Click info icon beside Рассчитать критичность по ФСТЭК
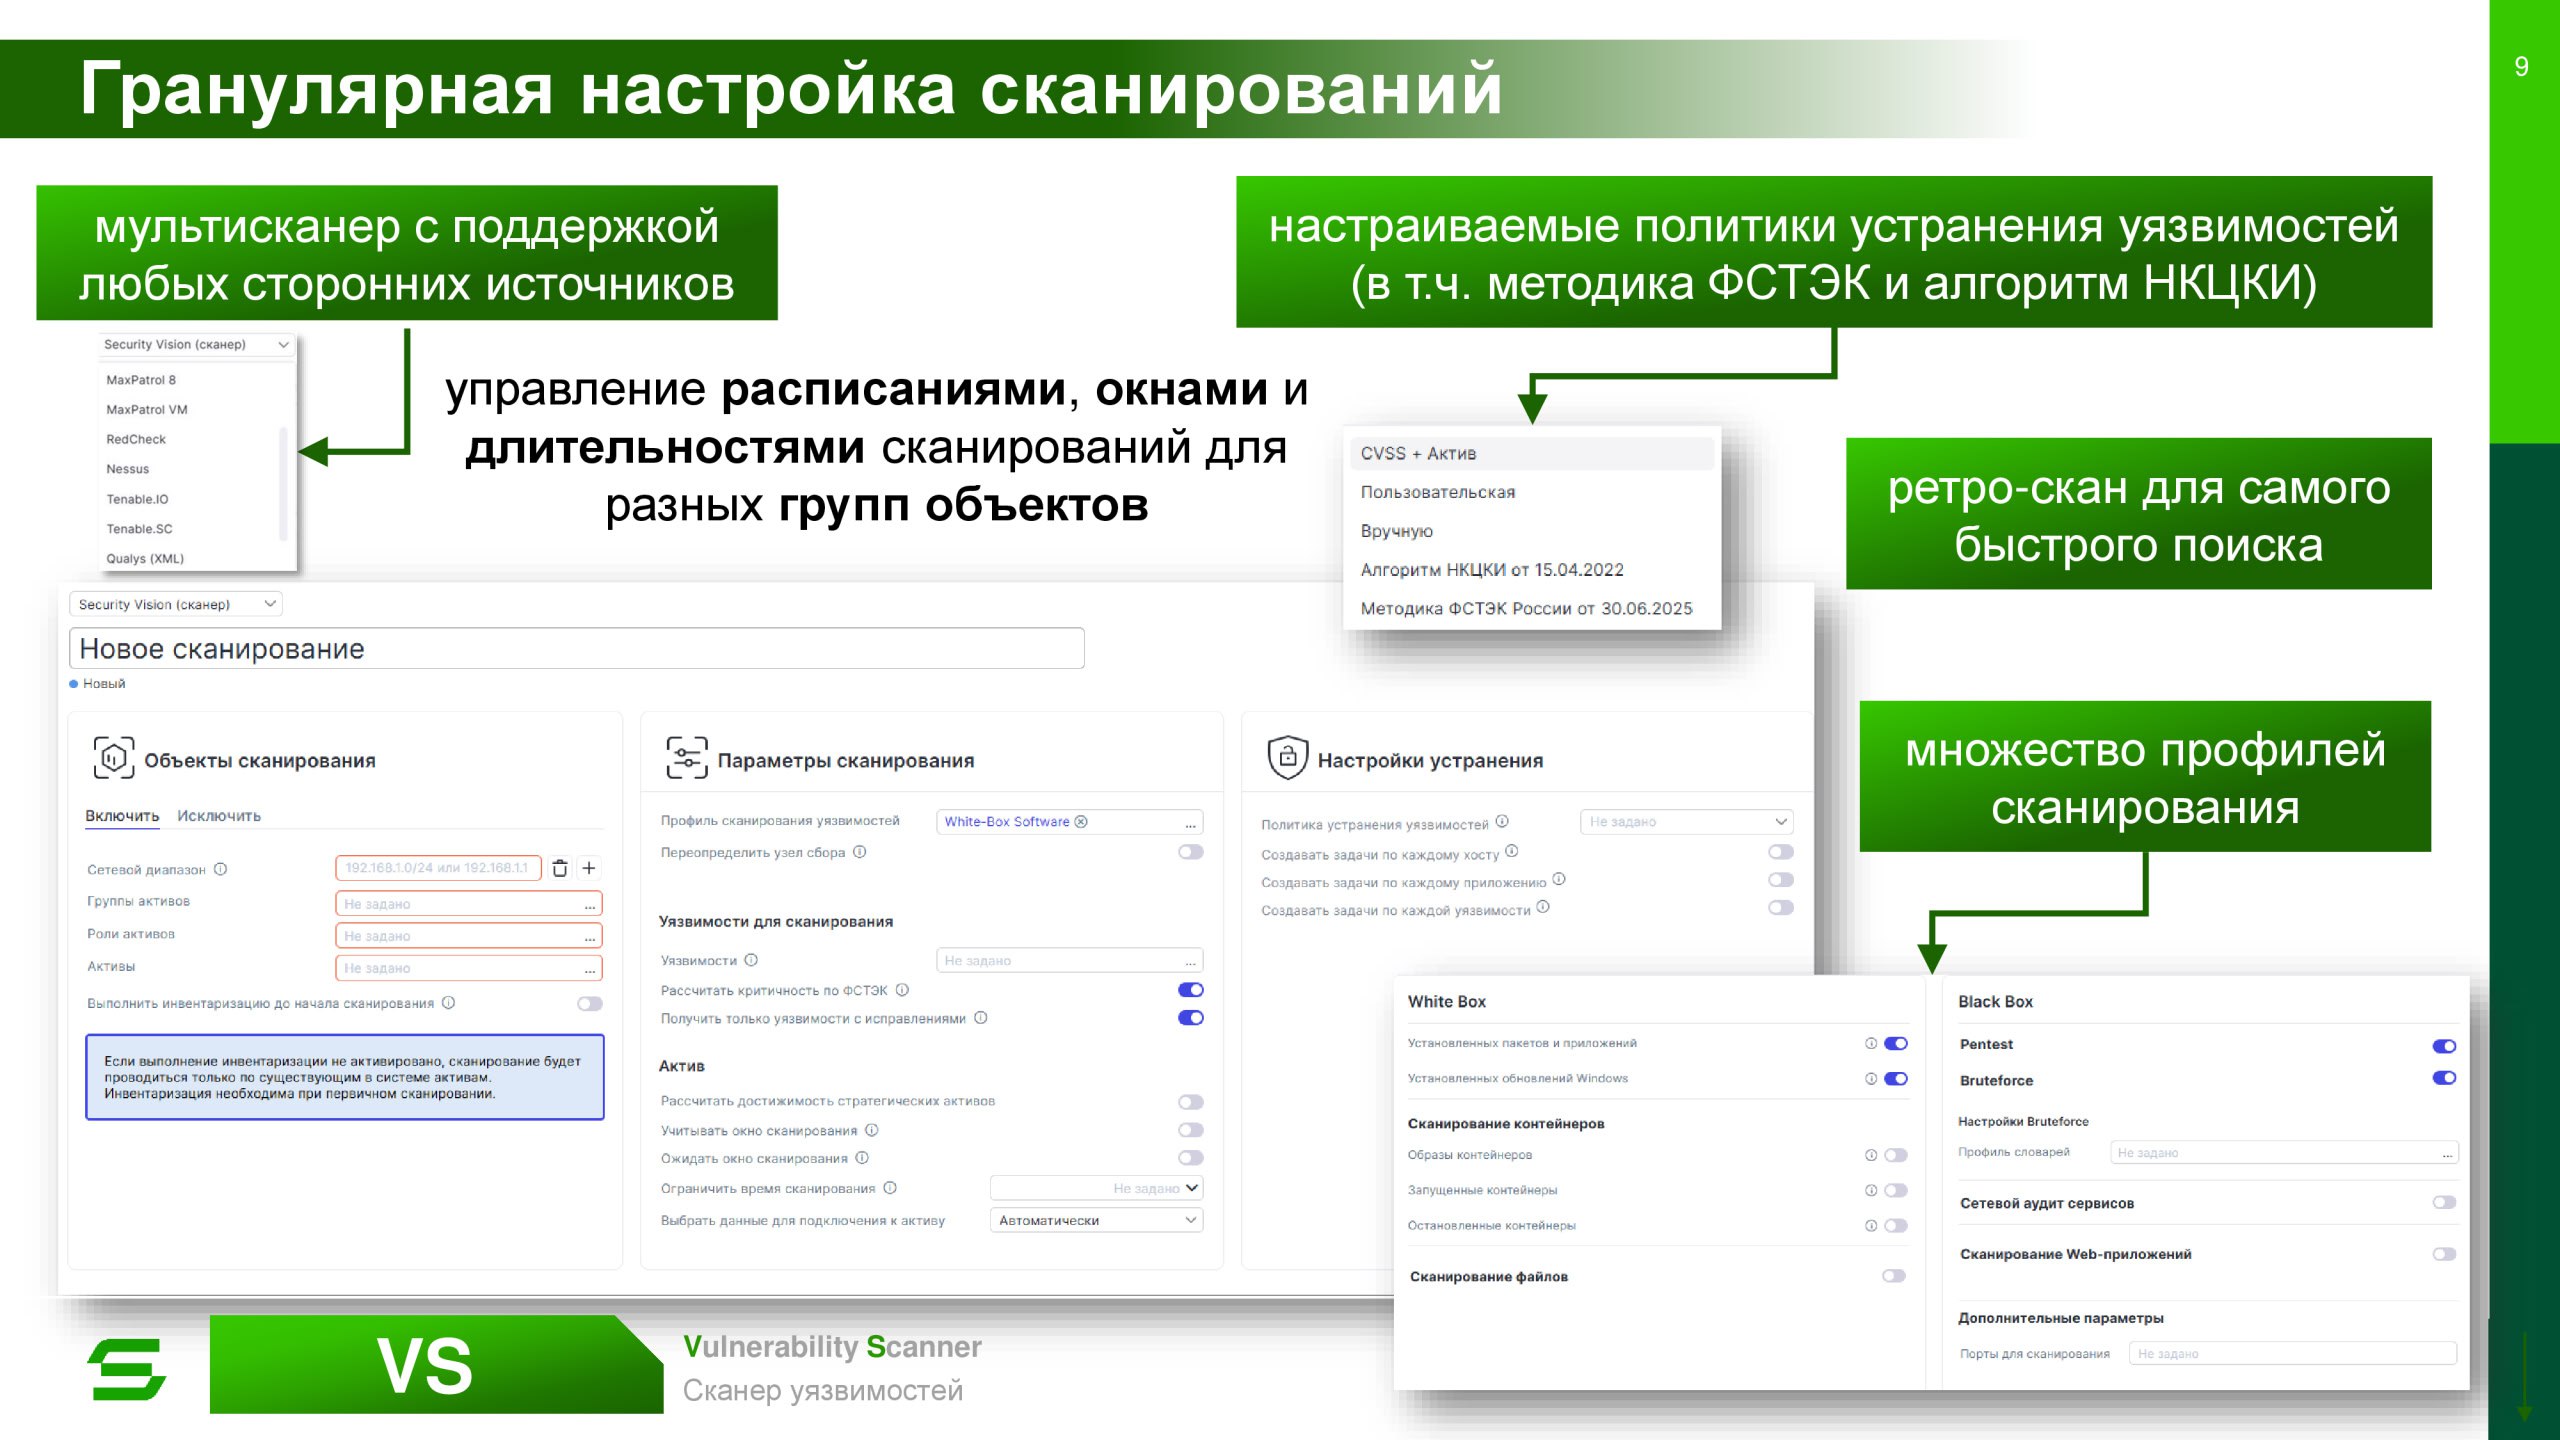 coord(902,990)
